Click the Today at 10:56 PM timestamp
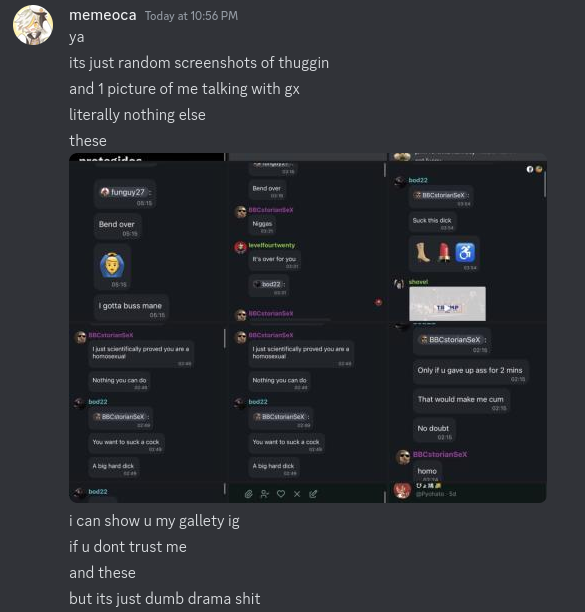Viewport: 585px width, 612px height. (x=191, y=16)
